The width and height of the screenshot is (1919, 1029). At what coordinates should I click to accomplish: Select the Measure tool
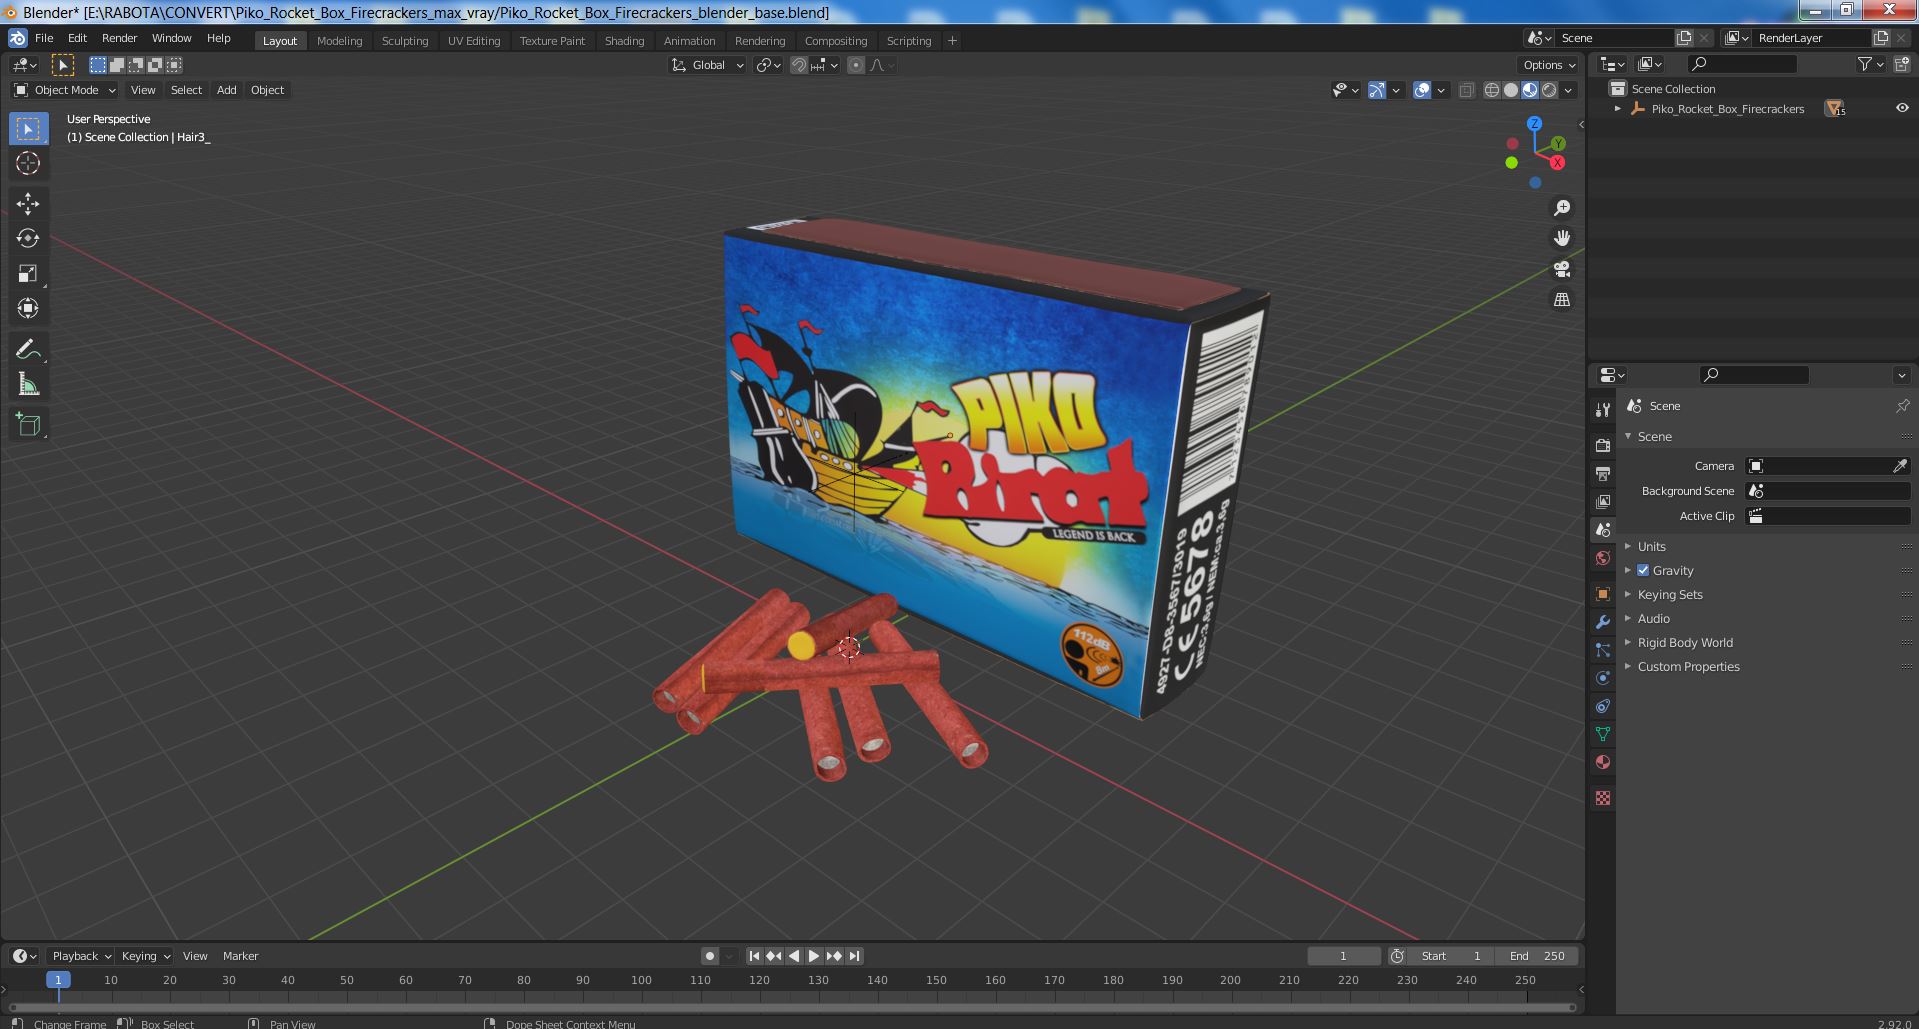click(x=28, y=385)
